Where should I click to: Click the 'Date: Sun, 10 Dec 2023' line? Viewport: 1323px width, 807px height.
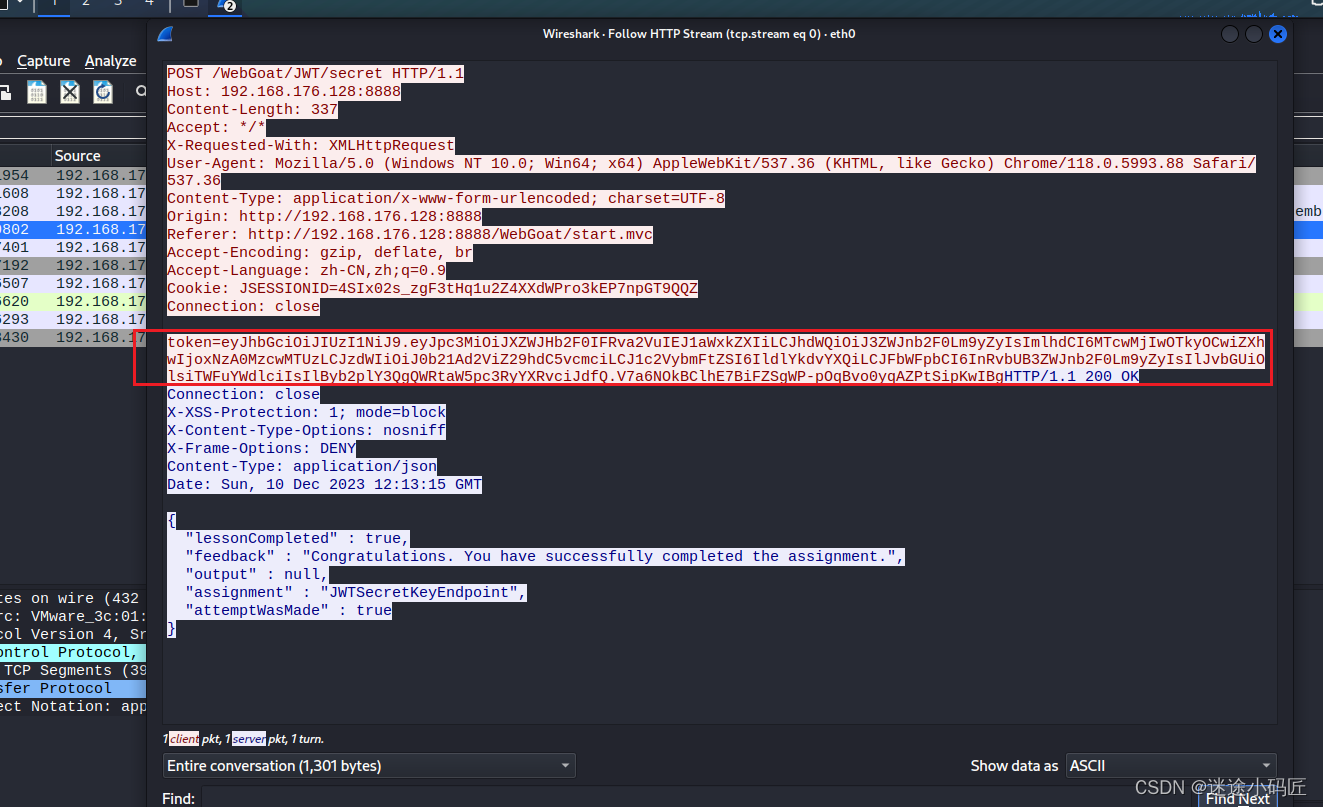click(x=324, y=485)
